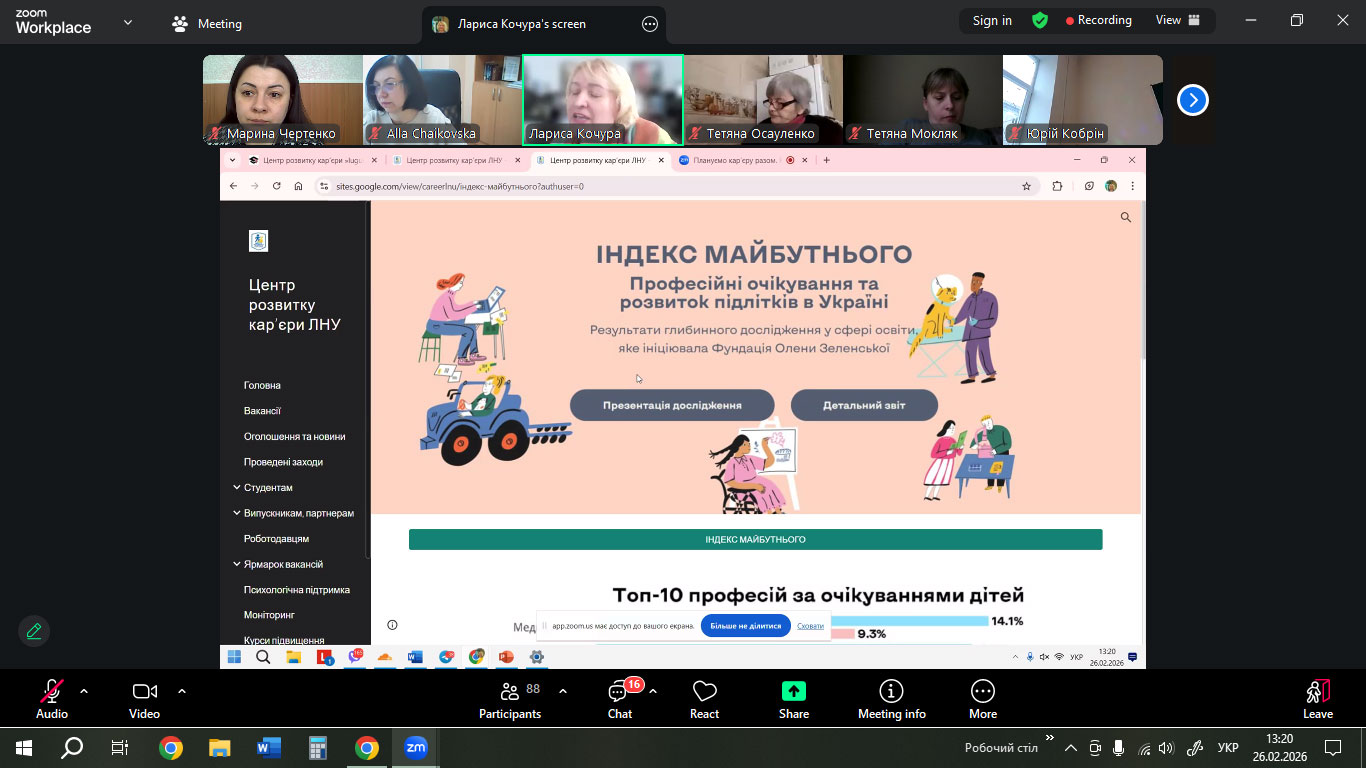Click the Leave meeting icon
The height and width of the screenshot is (768, 1366).
click(x=1317, y=698)
